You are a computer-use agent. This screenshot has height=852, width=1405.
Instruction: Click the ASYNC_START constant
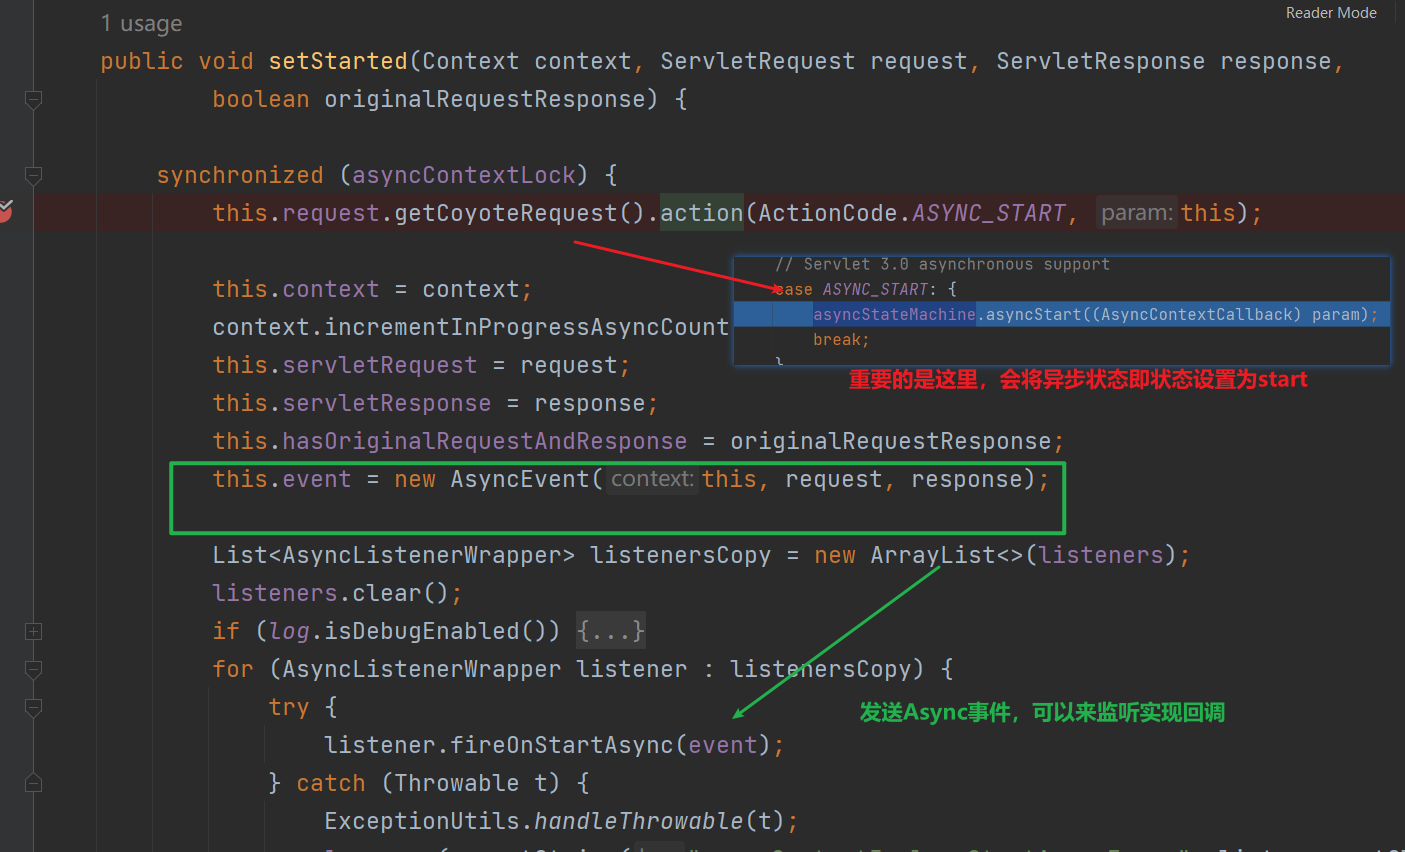point(988,213)
